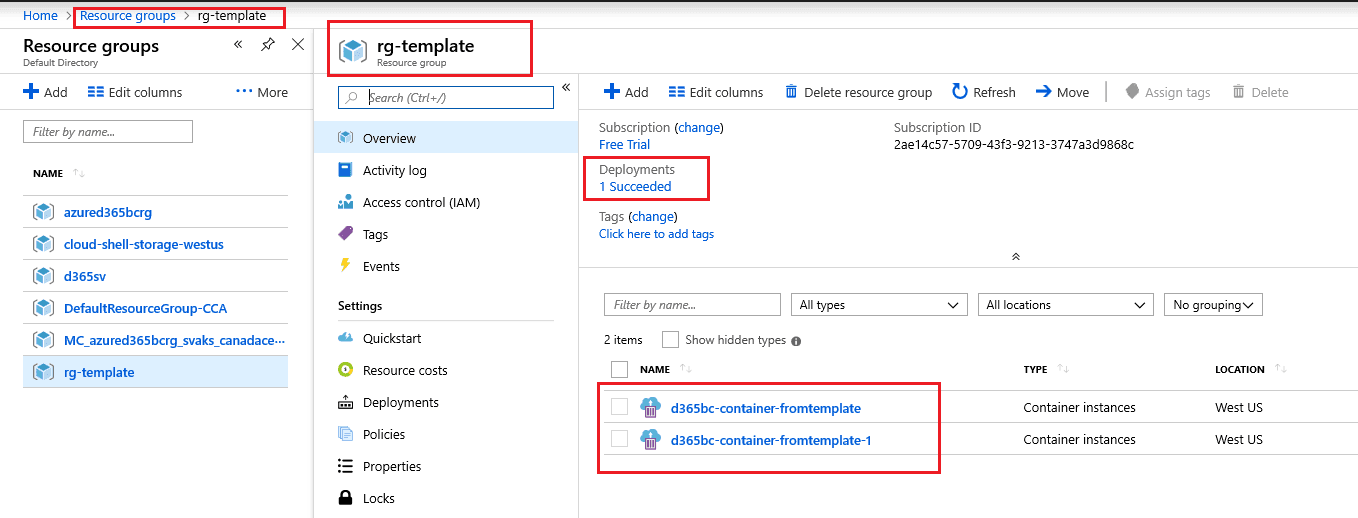
Task: Open Edit columns in rg-template toolbar
Action: tap(716, 92)
